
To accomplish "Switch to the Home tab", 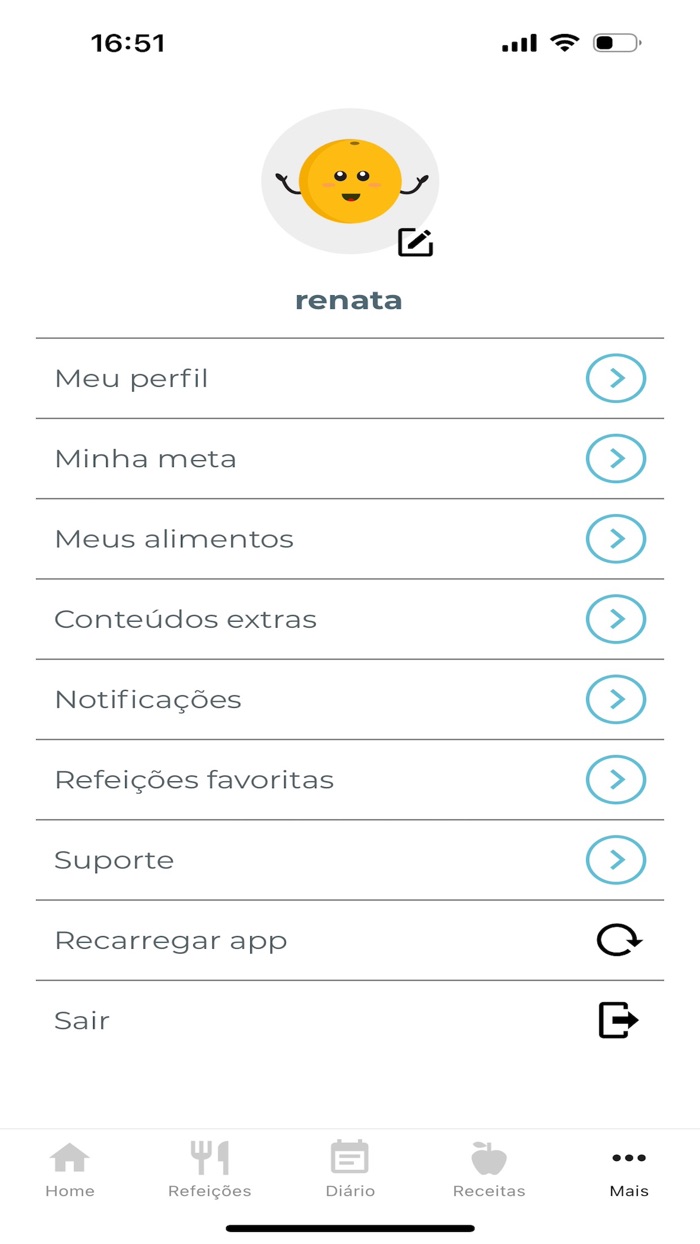I will 70,1165.
